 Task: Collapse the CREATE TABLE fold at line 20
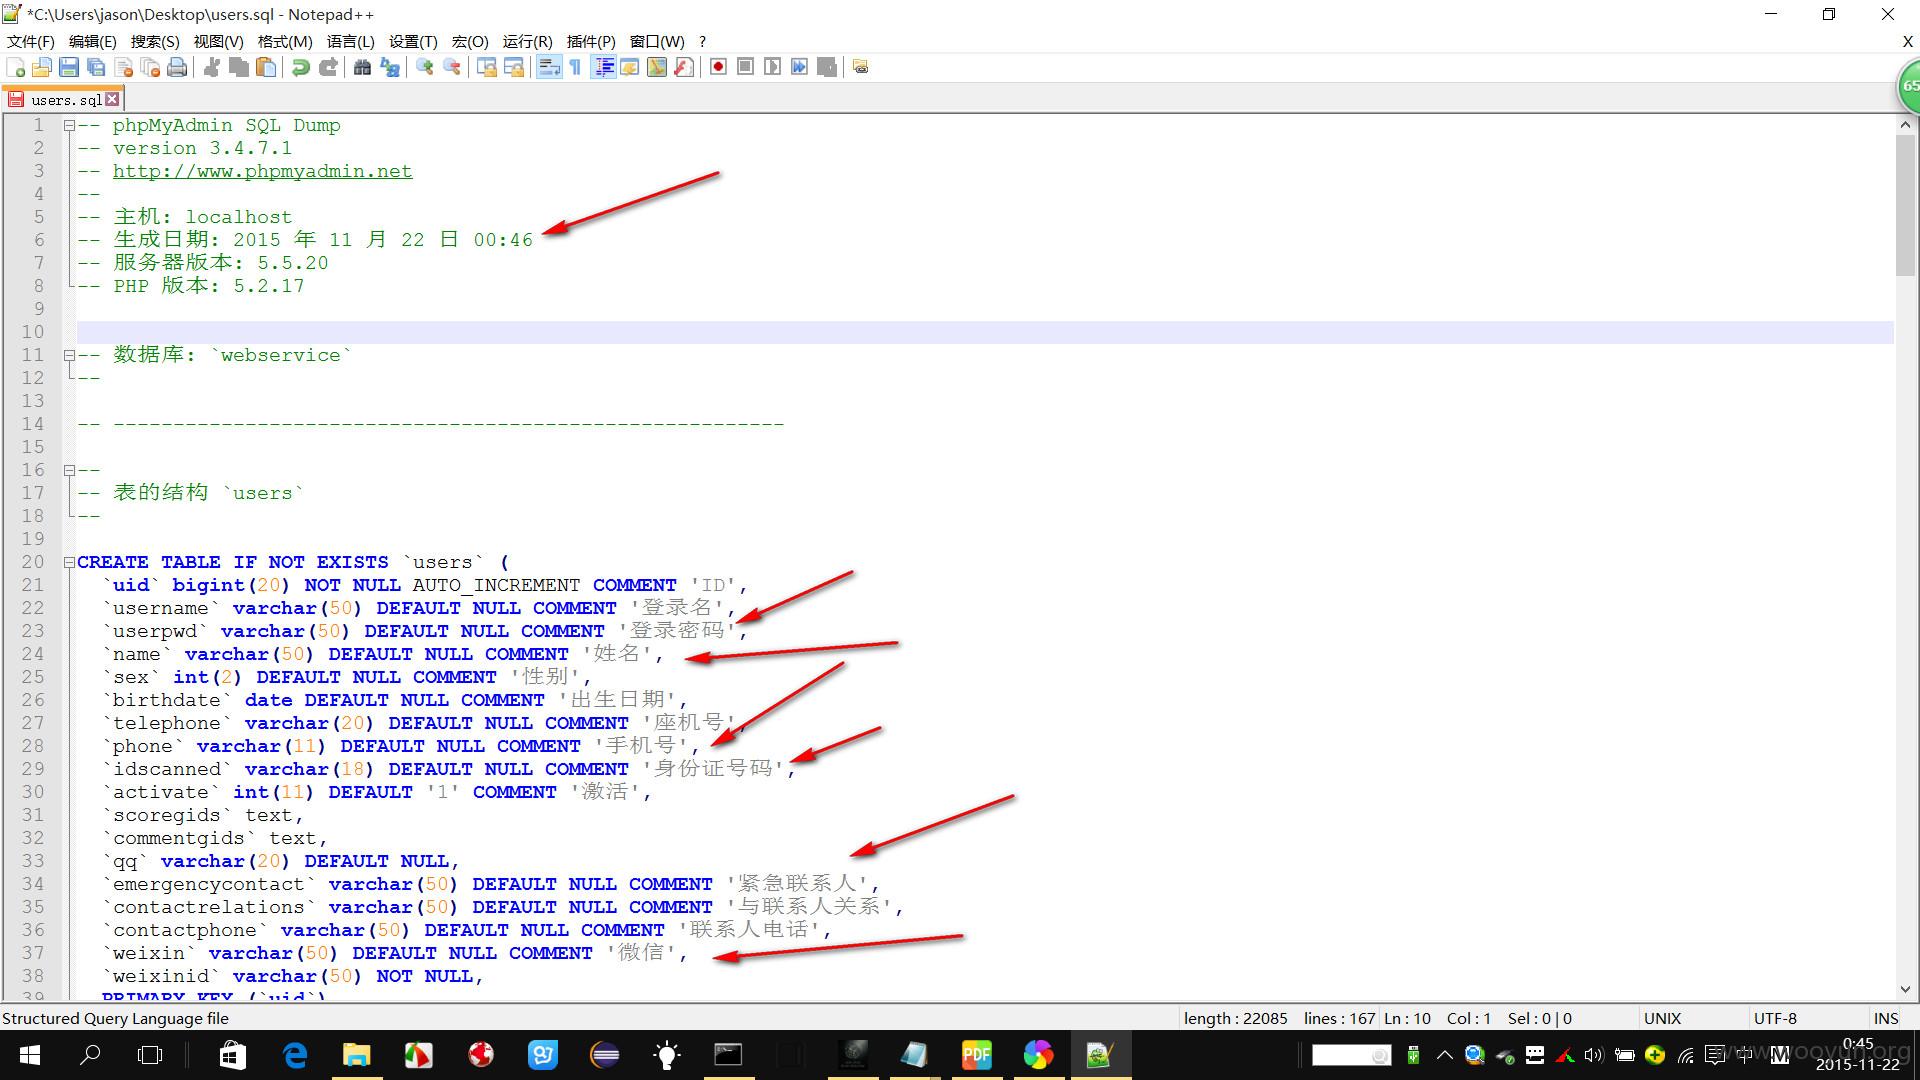pyautogui.click(x=69, y=562)
